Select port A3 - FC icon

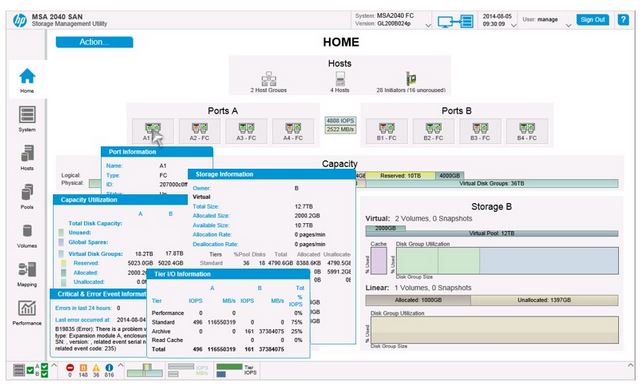point(246,131)
